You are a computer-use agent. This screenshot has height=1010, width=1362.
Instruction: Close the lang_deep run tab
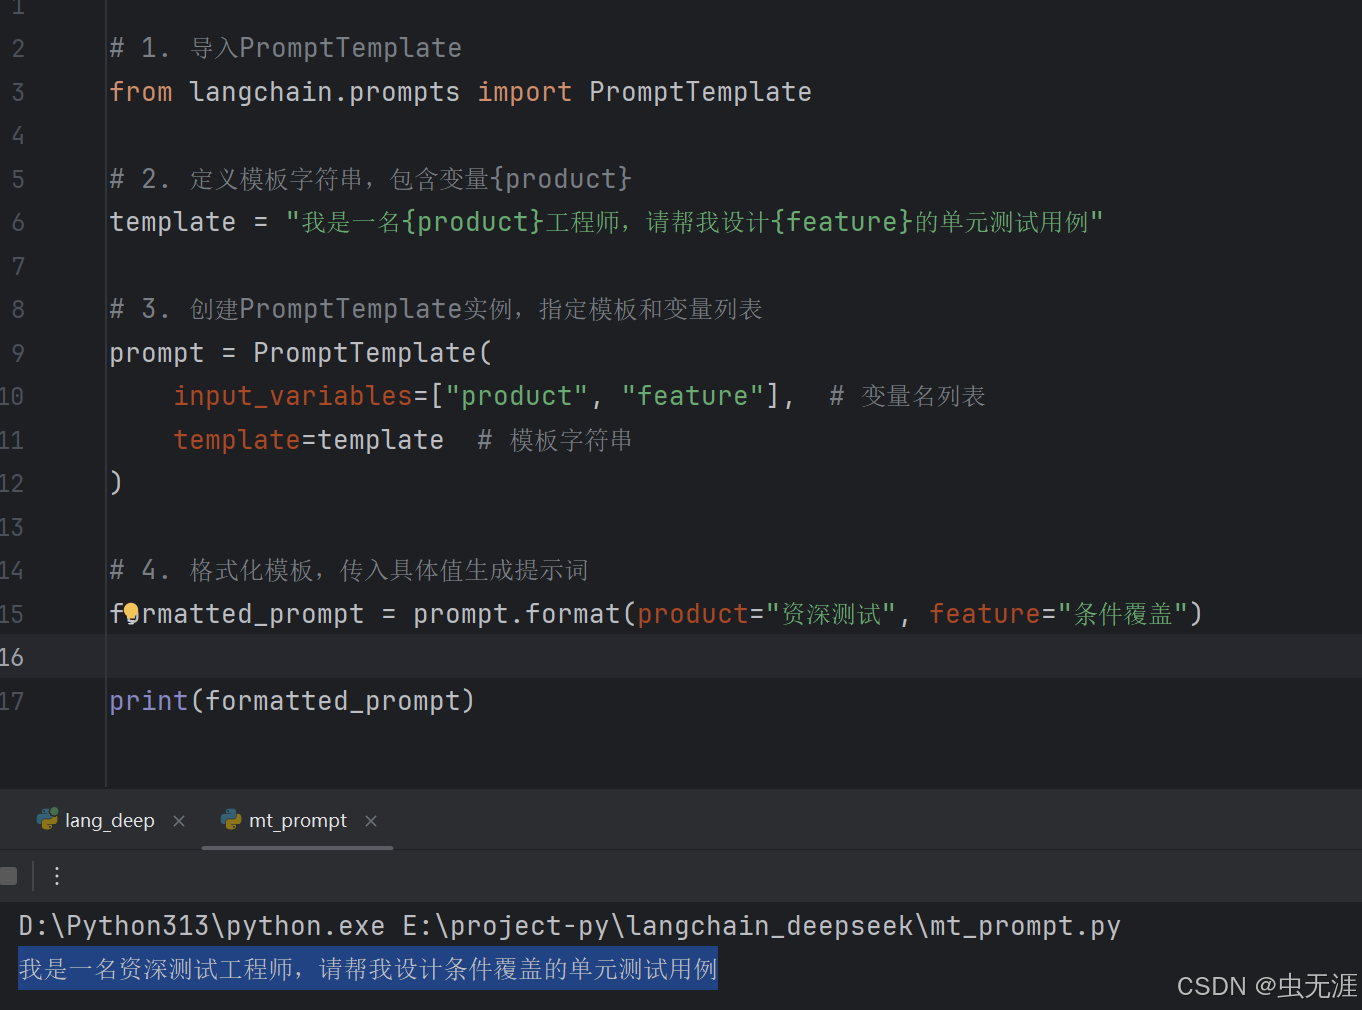(179, 821)
